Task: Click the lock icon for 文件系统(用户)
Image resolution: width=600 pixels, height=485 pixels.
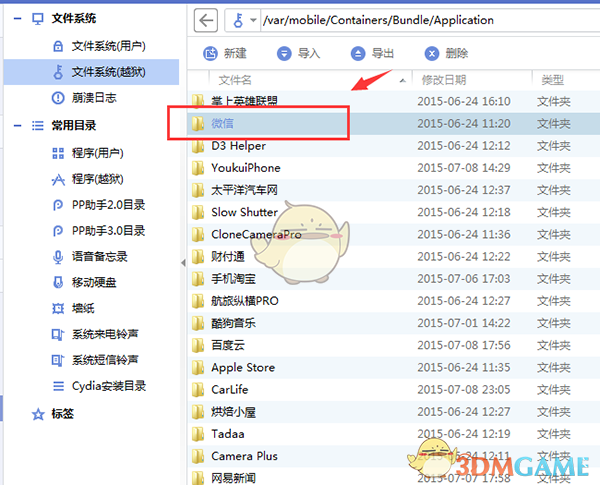Action: tap(58, 46)
